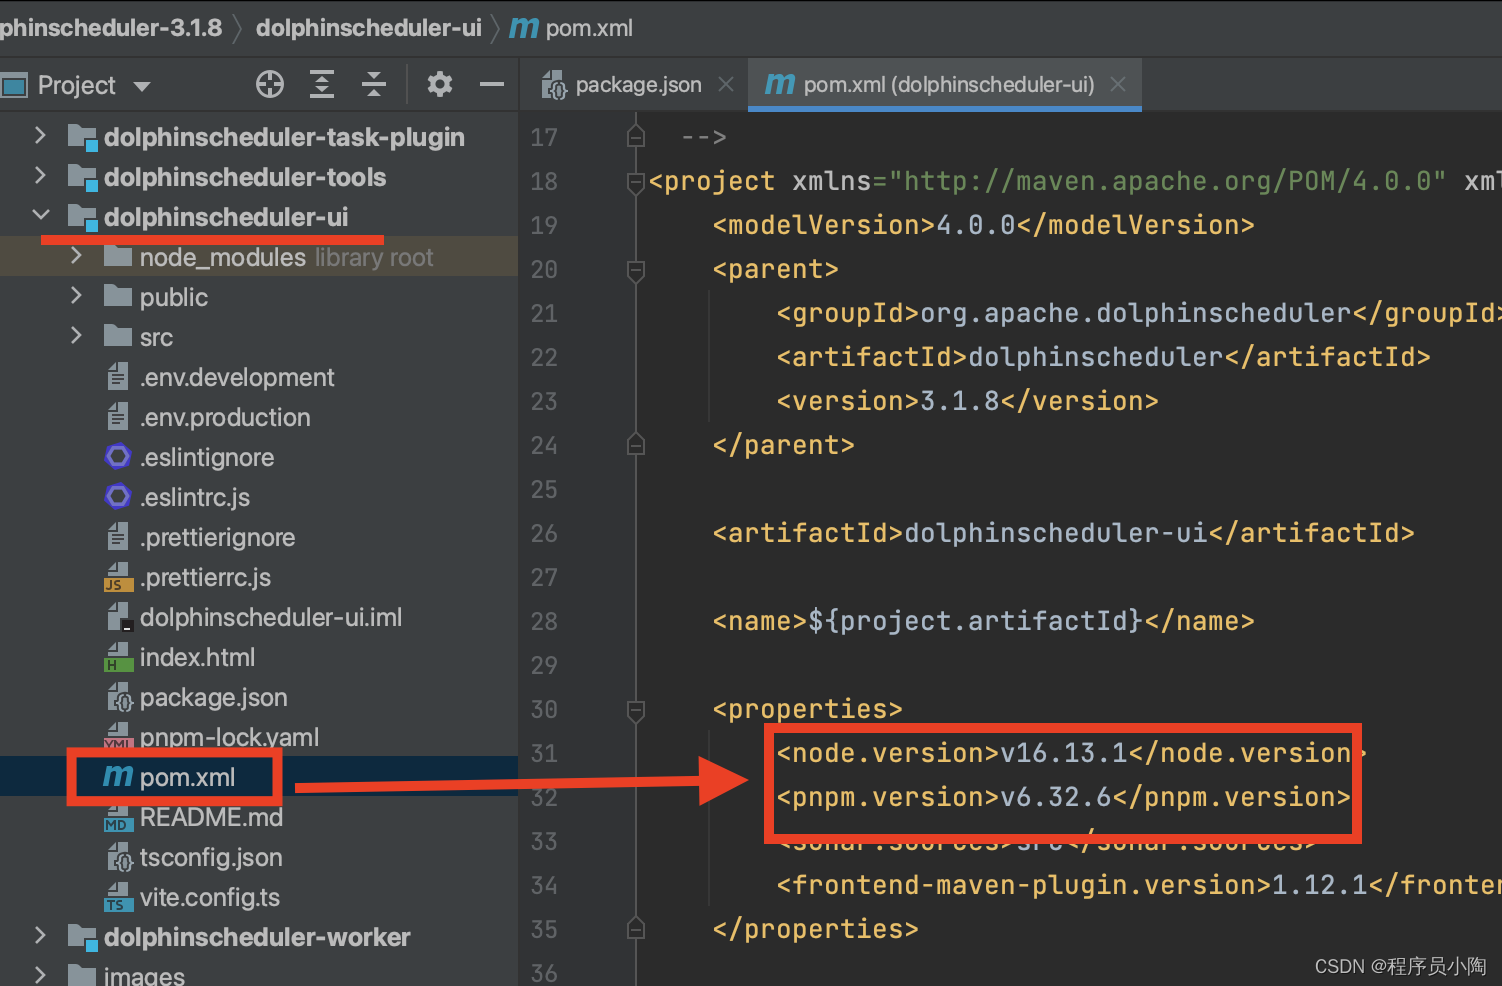1502x986 pixels.
Task: Fold the project tag at line 18
Action: click(x=635, y=182)
